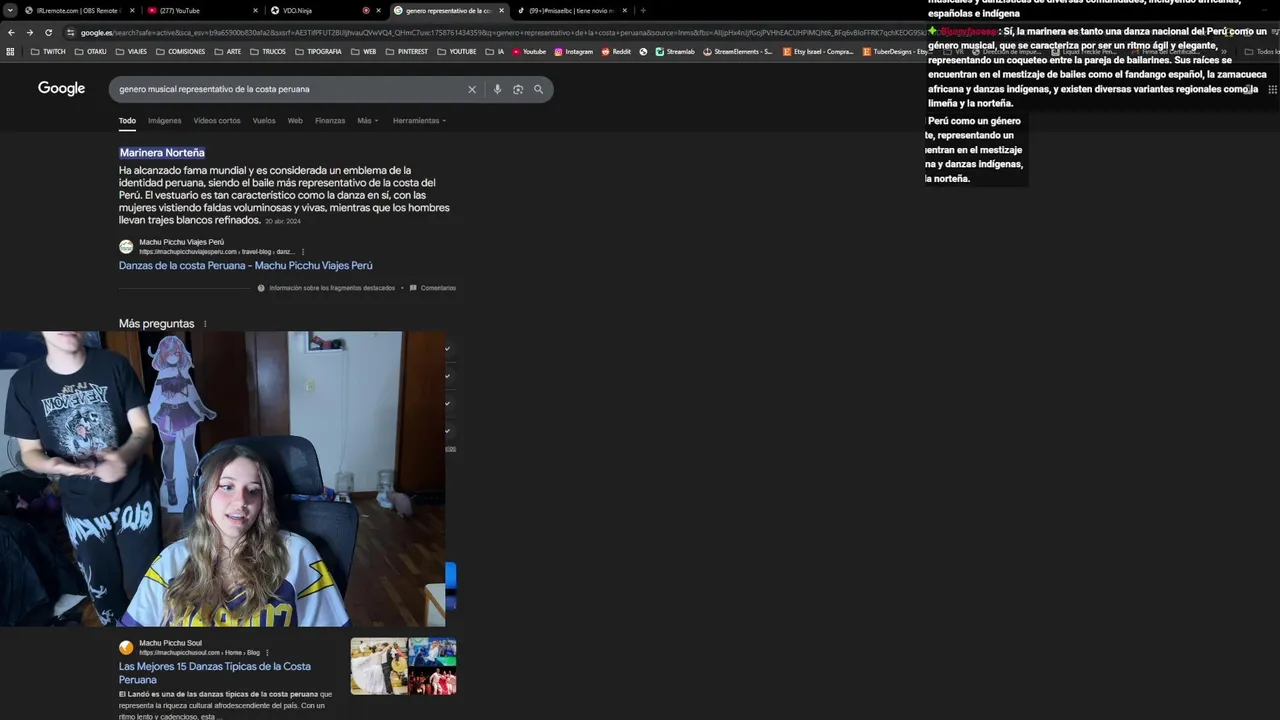Image resolution: width=1280 pixels, height=720 pixels.
Task: Open the tab search dropdown arrow
Action: coord(10,10)
